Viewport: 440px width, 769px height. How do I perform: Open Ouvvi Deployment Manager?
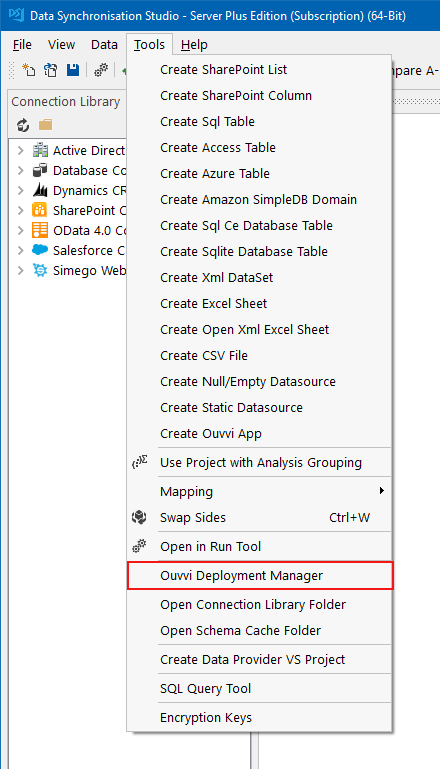pyautogui.click(x=259, y=575)
